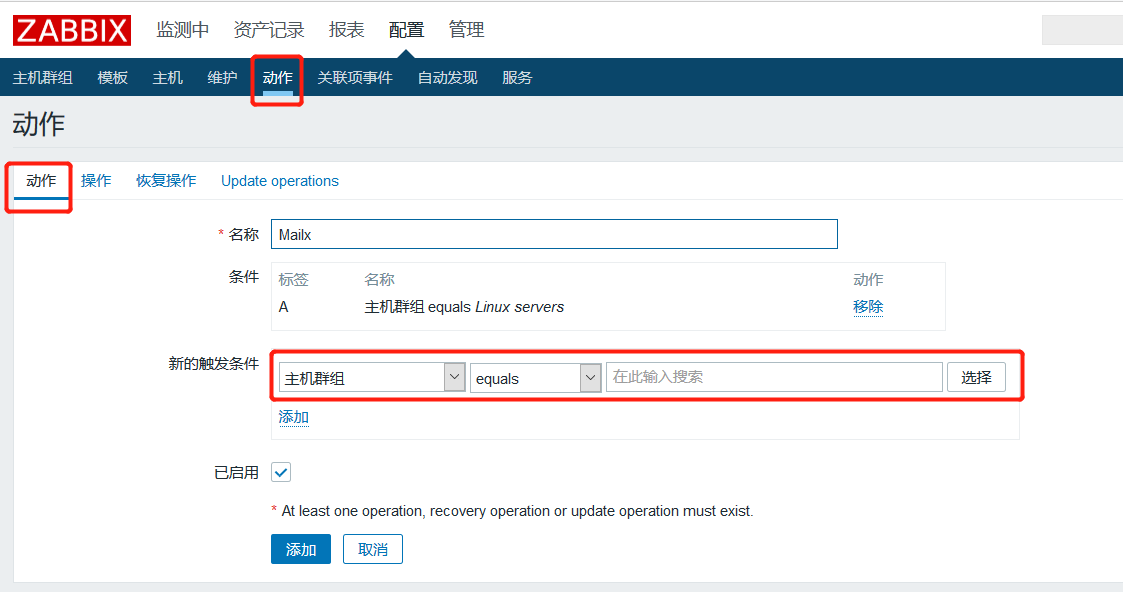Go to 维护 submenu
This screenshot has width=1123, height=592.
[x=222, y=77]
